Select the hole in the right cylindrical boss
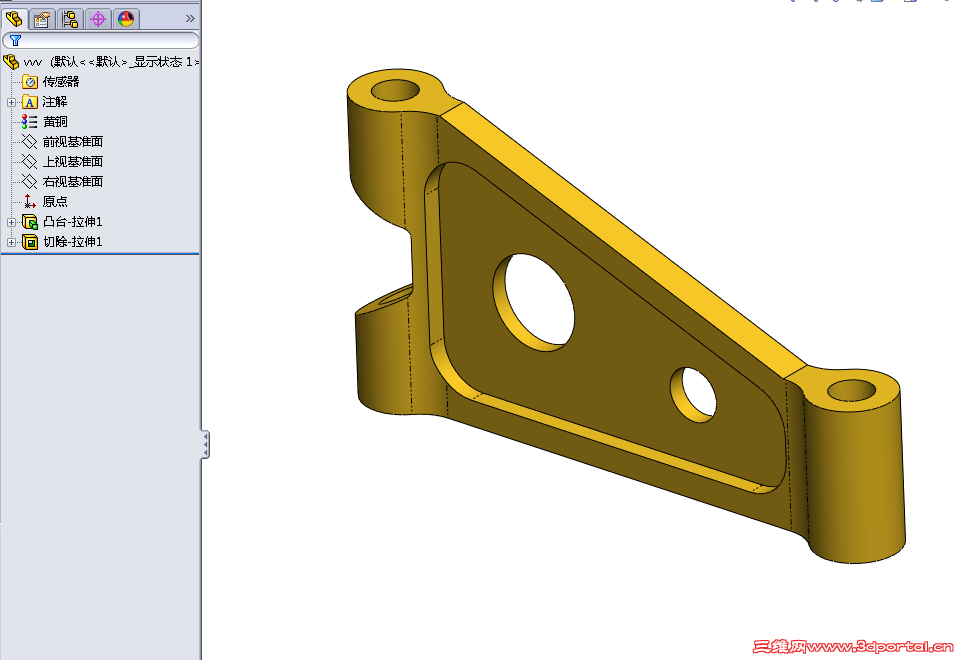This screenshot has height=660, width=973. pos(851,391)
